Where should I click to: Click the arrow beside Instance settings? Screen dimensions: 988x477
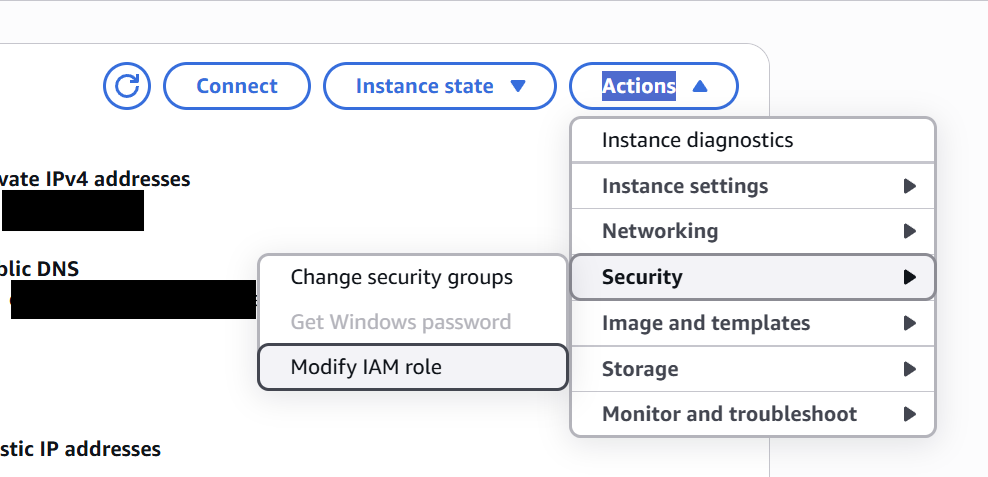[909, 186]
